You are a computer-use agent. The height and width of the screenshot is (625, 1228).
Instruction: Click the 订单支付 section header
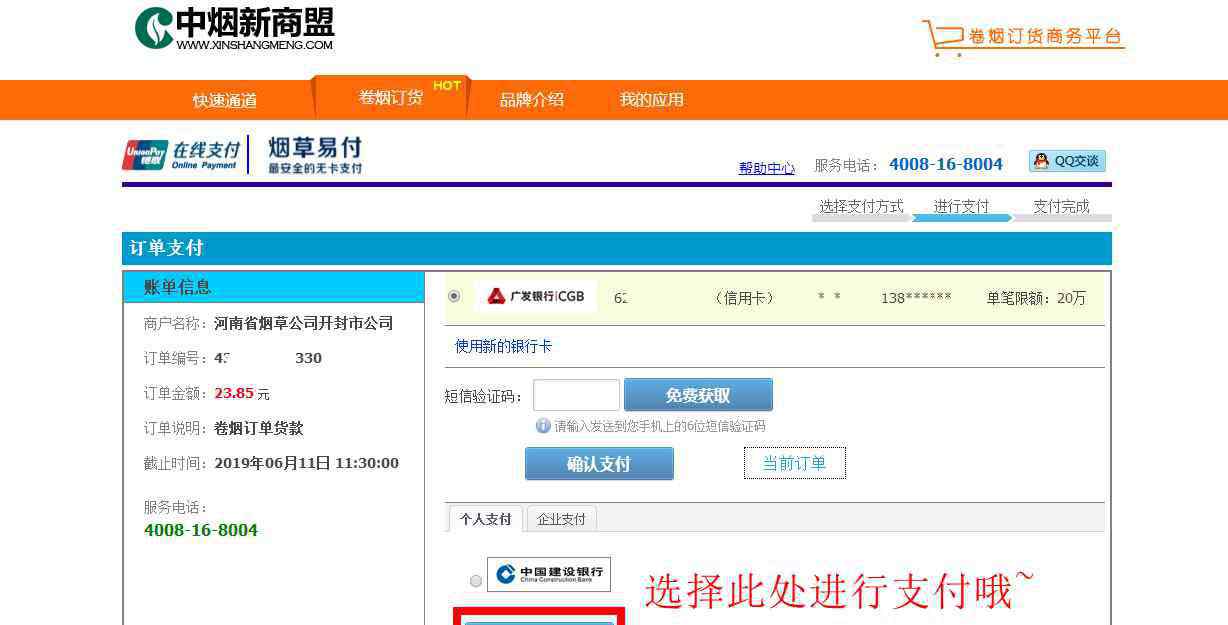pos(617,248)
